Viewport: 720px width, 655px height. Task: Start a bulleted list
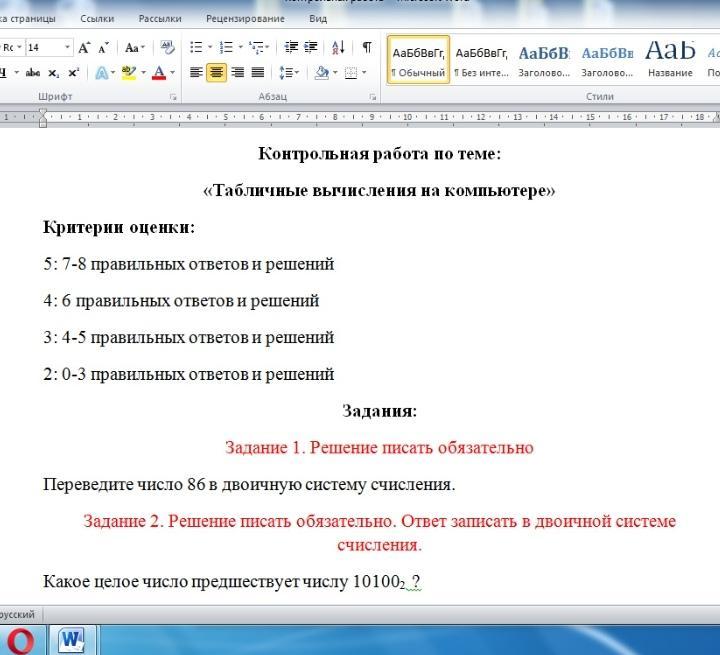point(197,47)
